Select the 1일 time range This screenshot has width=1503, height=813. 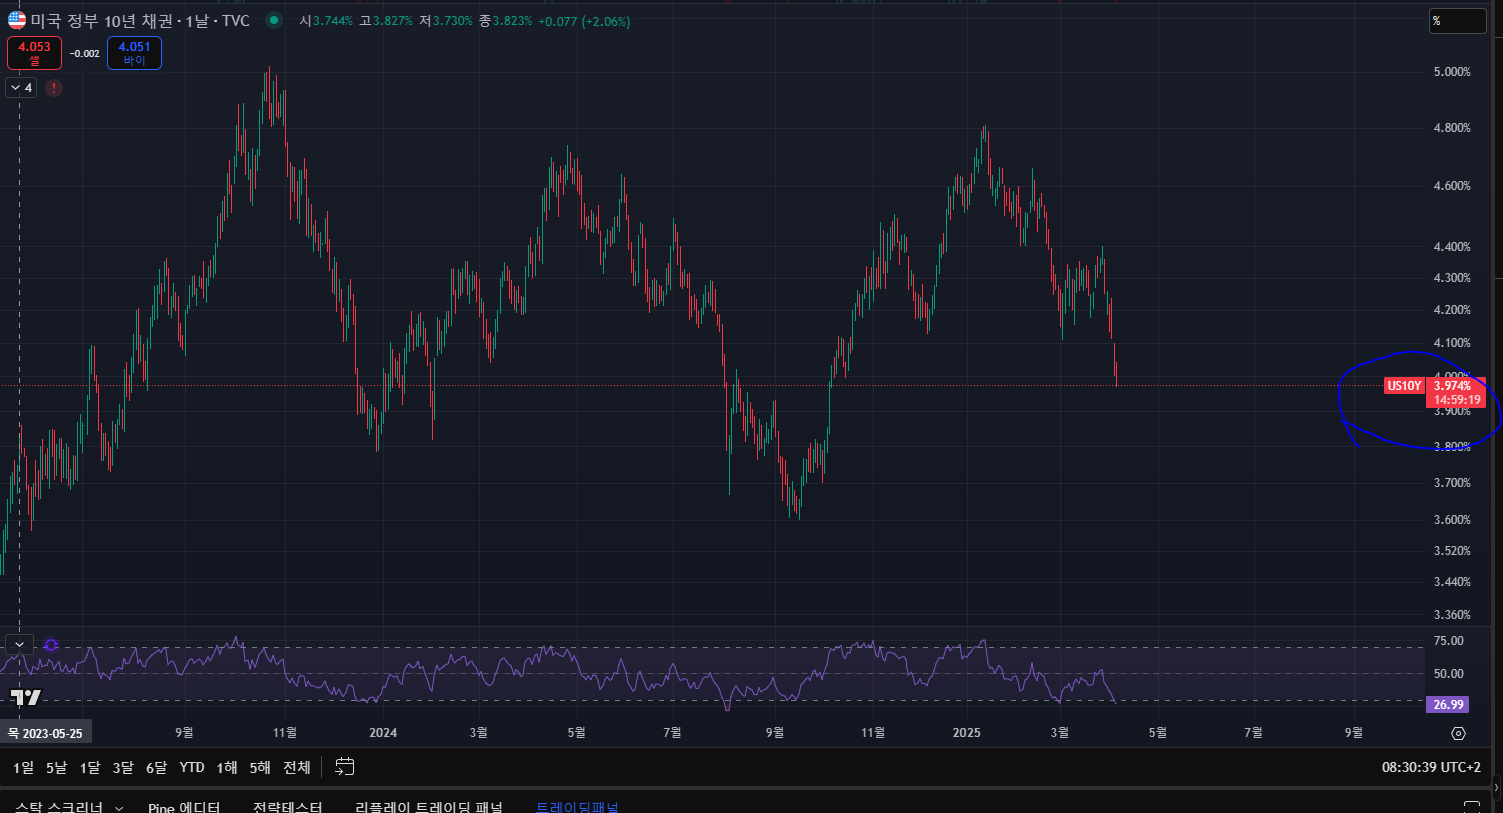coord(23,767)
